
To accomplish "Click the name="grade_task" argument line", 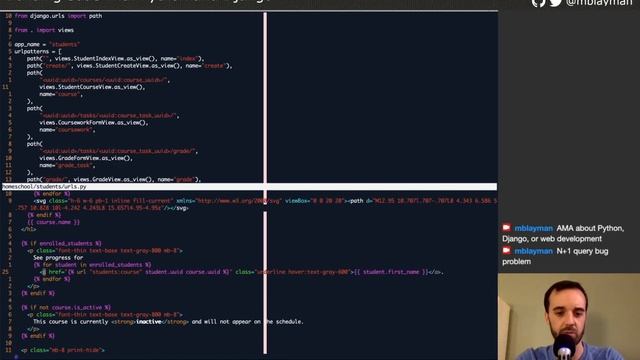I will tap(67, 165).
